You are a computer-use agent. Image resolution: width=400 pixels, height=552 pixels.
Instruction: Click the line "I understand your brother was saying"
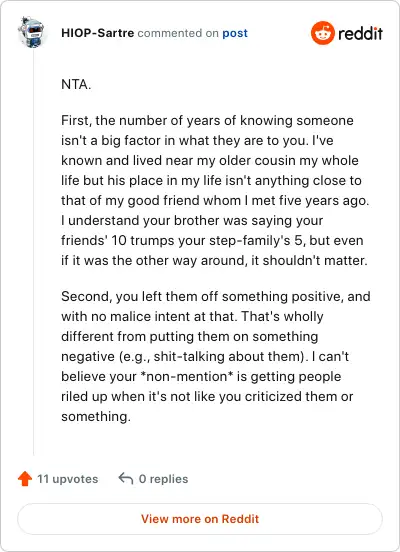[x=192, y=220]
